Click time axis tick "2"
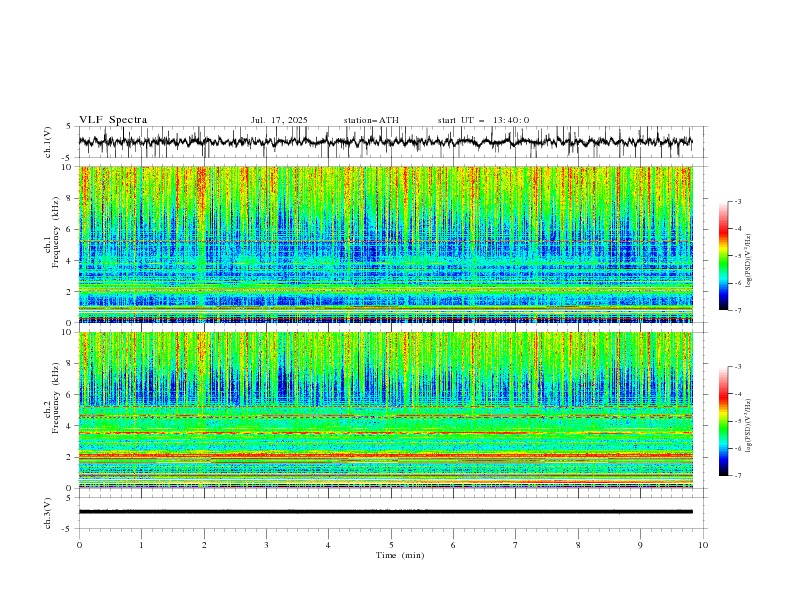 (x=204, y=545)
